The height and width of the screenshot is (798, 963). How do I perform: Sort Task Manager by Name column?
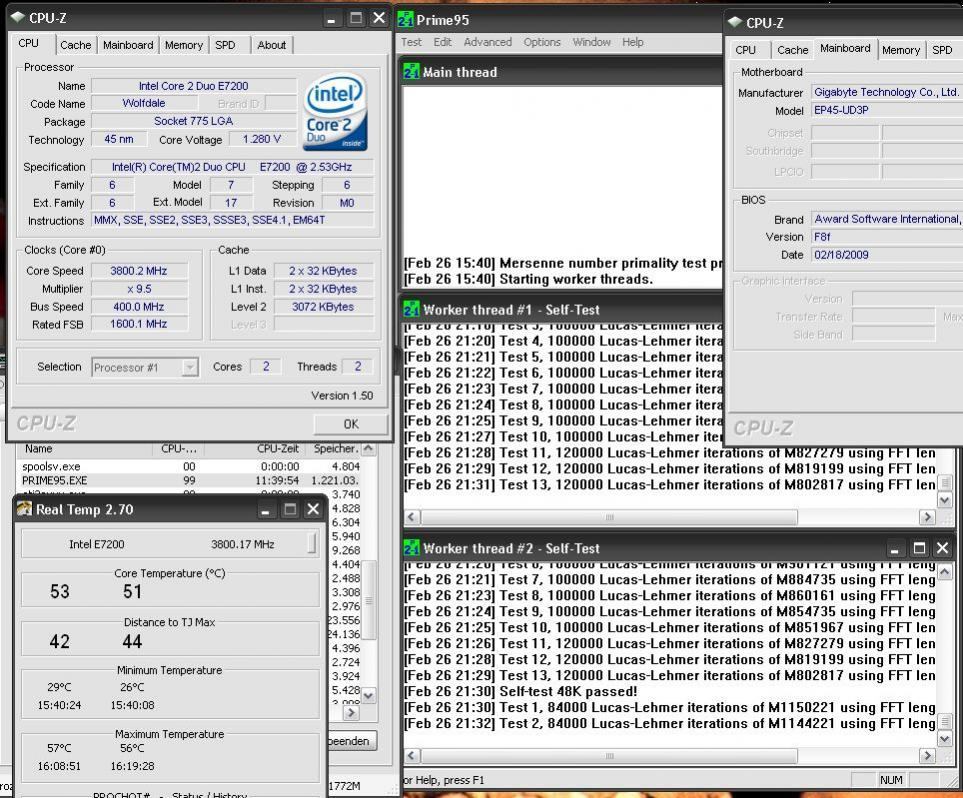(x=84, y=449)
